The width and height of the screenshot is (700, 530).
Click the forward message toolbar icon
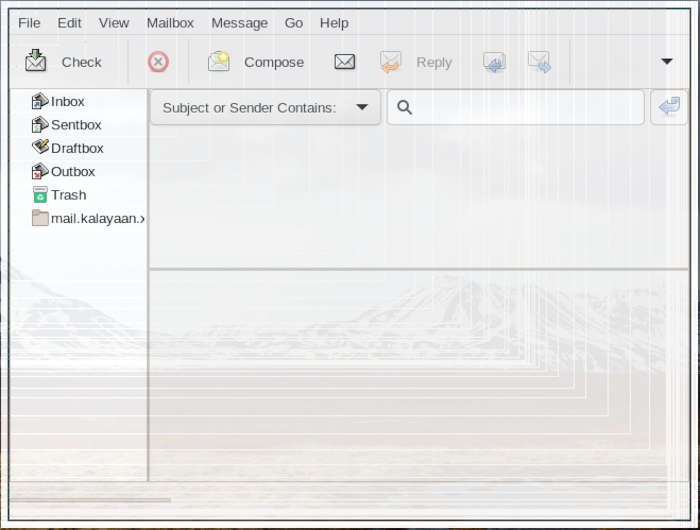click(539, 62)
